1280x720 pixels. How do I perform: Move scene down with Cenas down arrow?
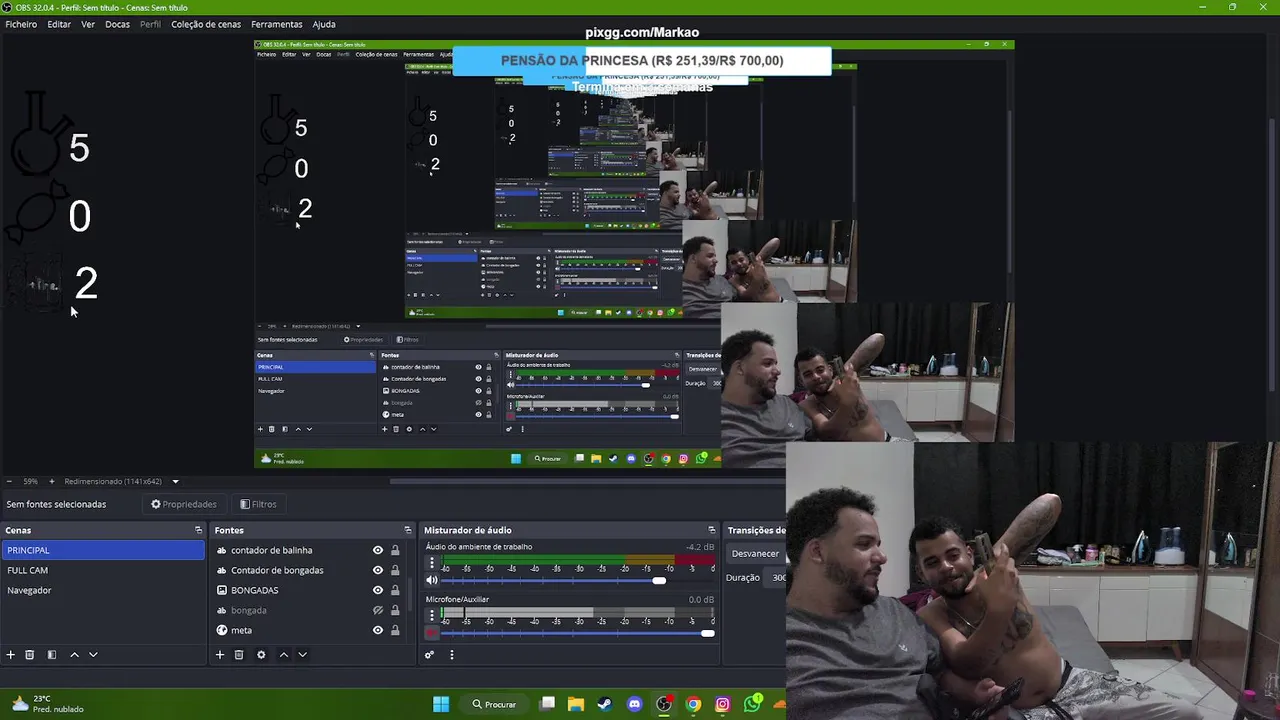(93, 655)
